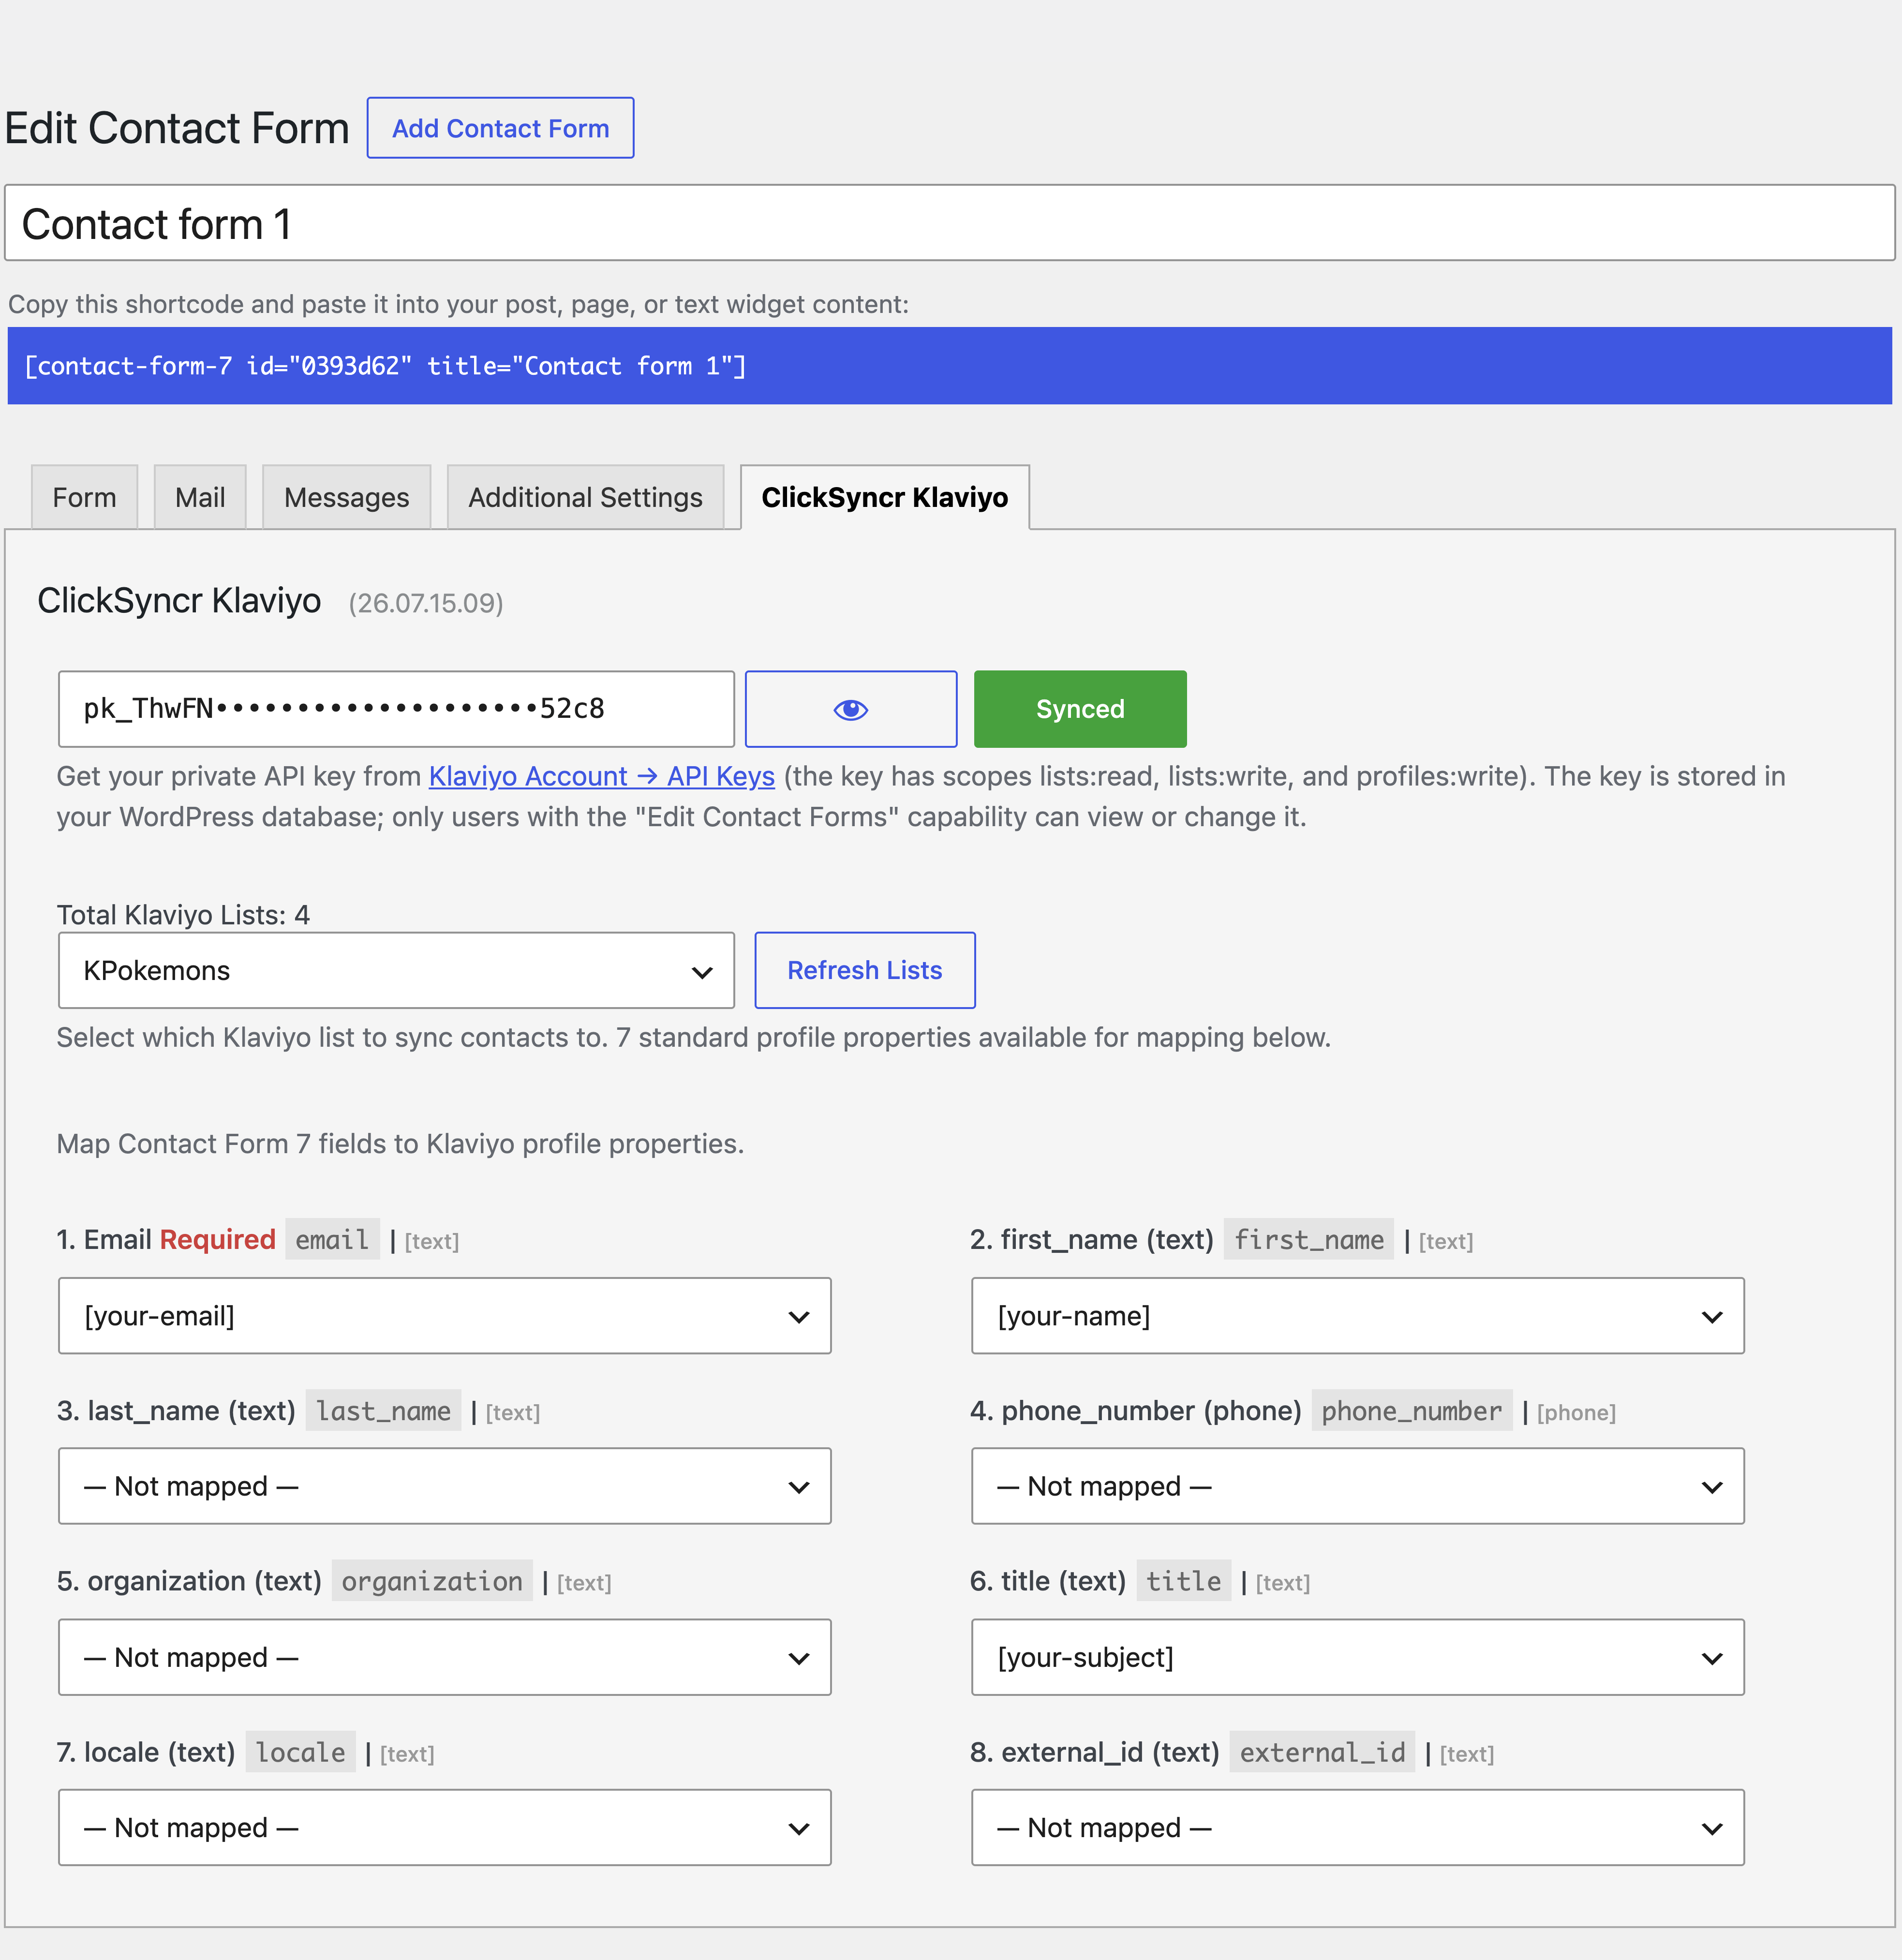
Task: Select the contact-form-7 shortcode box
Action: [950, 366]
